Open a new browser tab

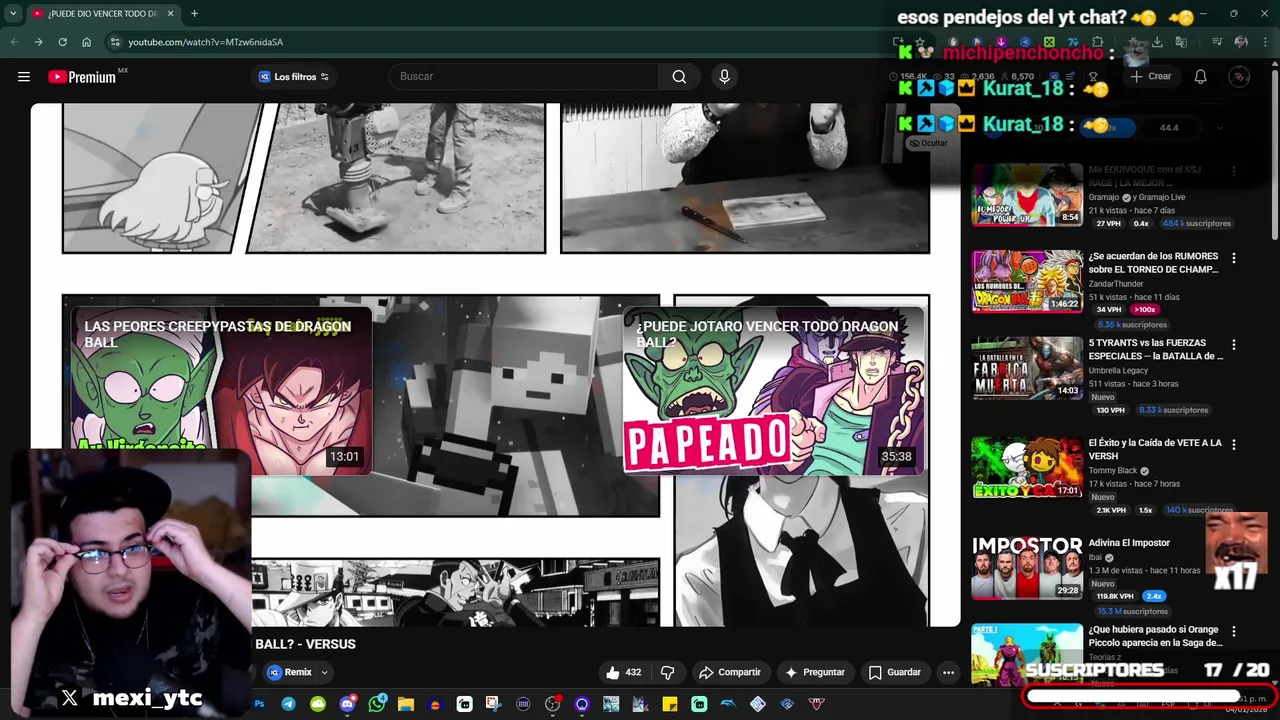(194, 14)
